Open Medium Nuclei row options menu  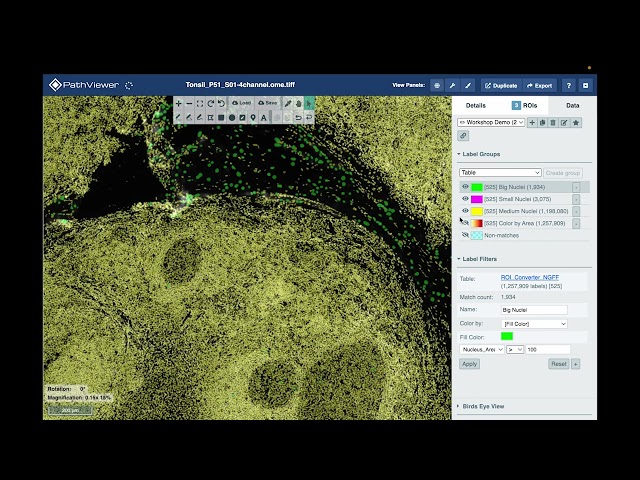[576, 211]
